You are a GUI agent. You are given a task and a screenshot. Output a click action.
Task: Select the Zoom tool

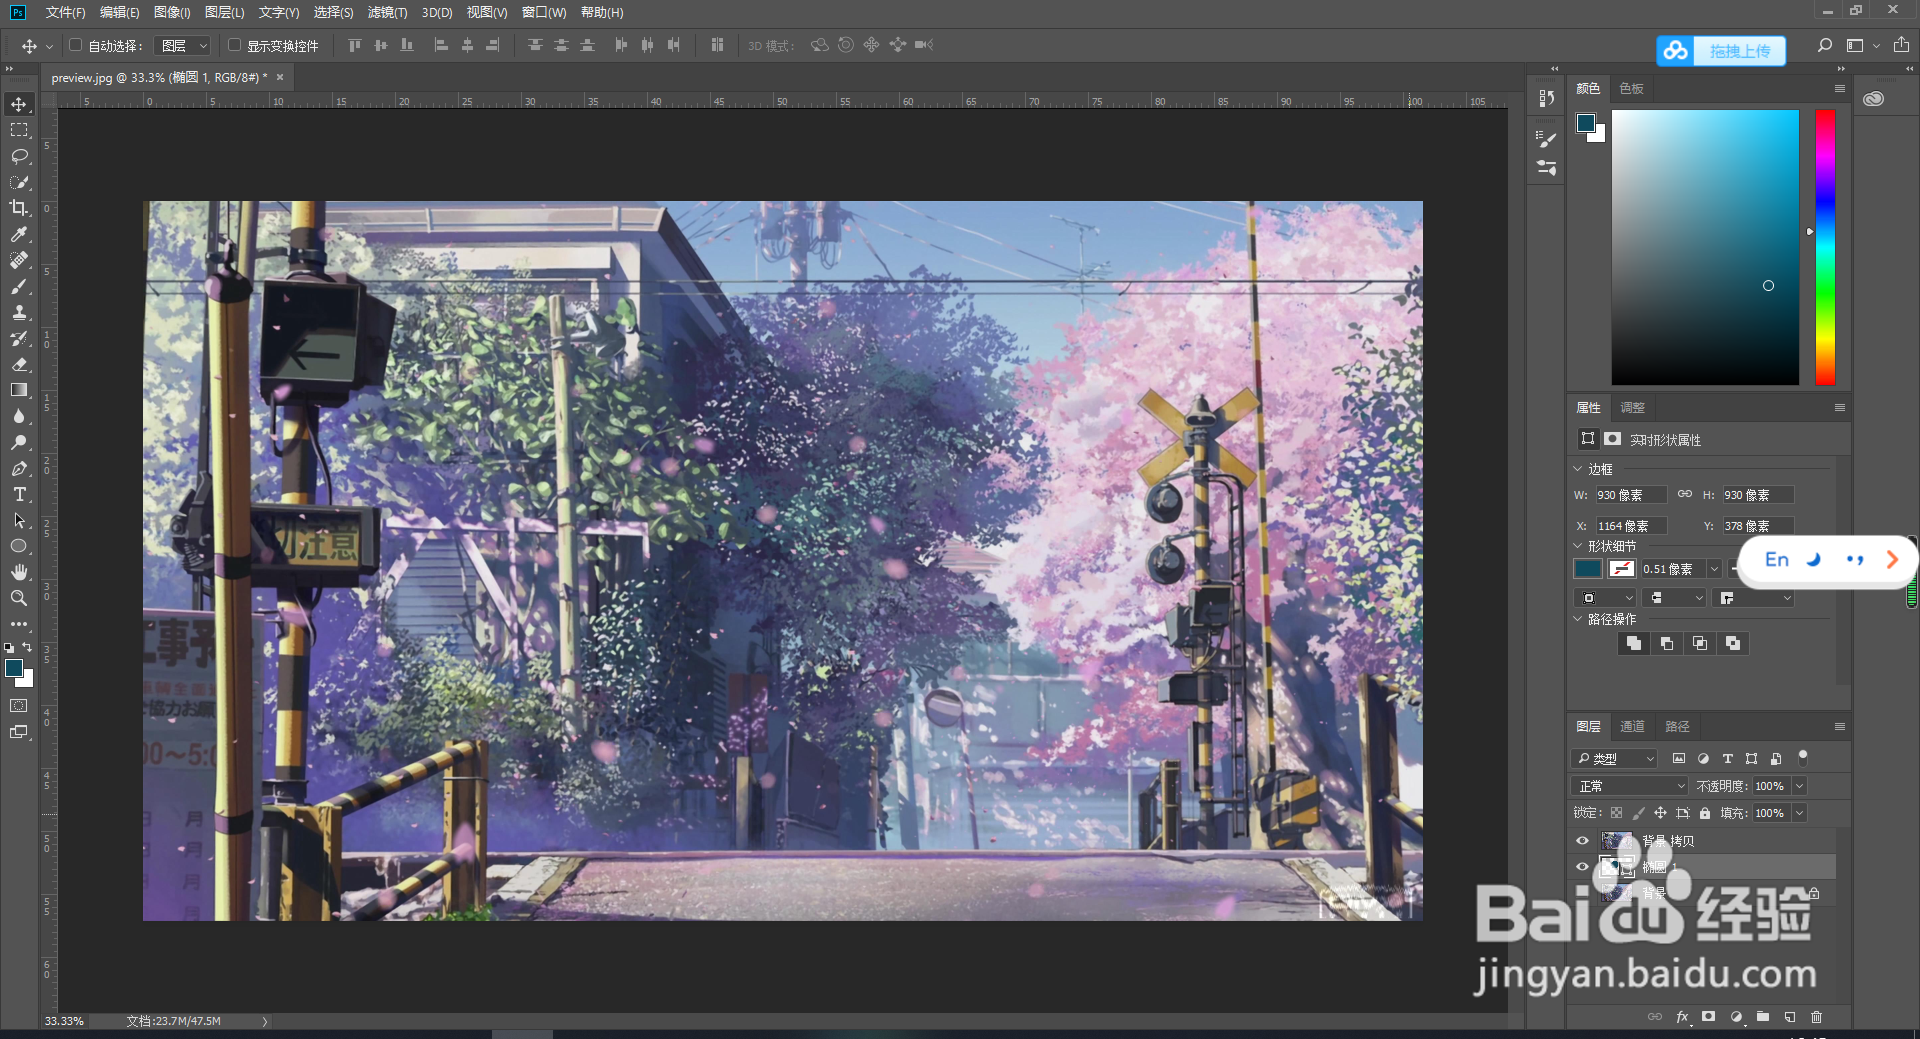pos(19,598)
